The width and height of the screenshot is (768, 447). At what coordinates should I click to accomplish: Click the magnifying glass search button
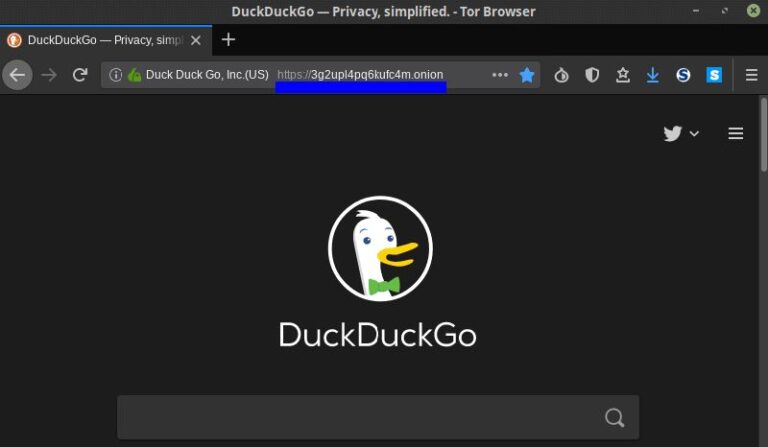[615, 418]
